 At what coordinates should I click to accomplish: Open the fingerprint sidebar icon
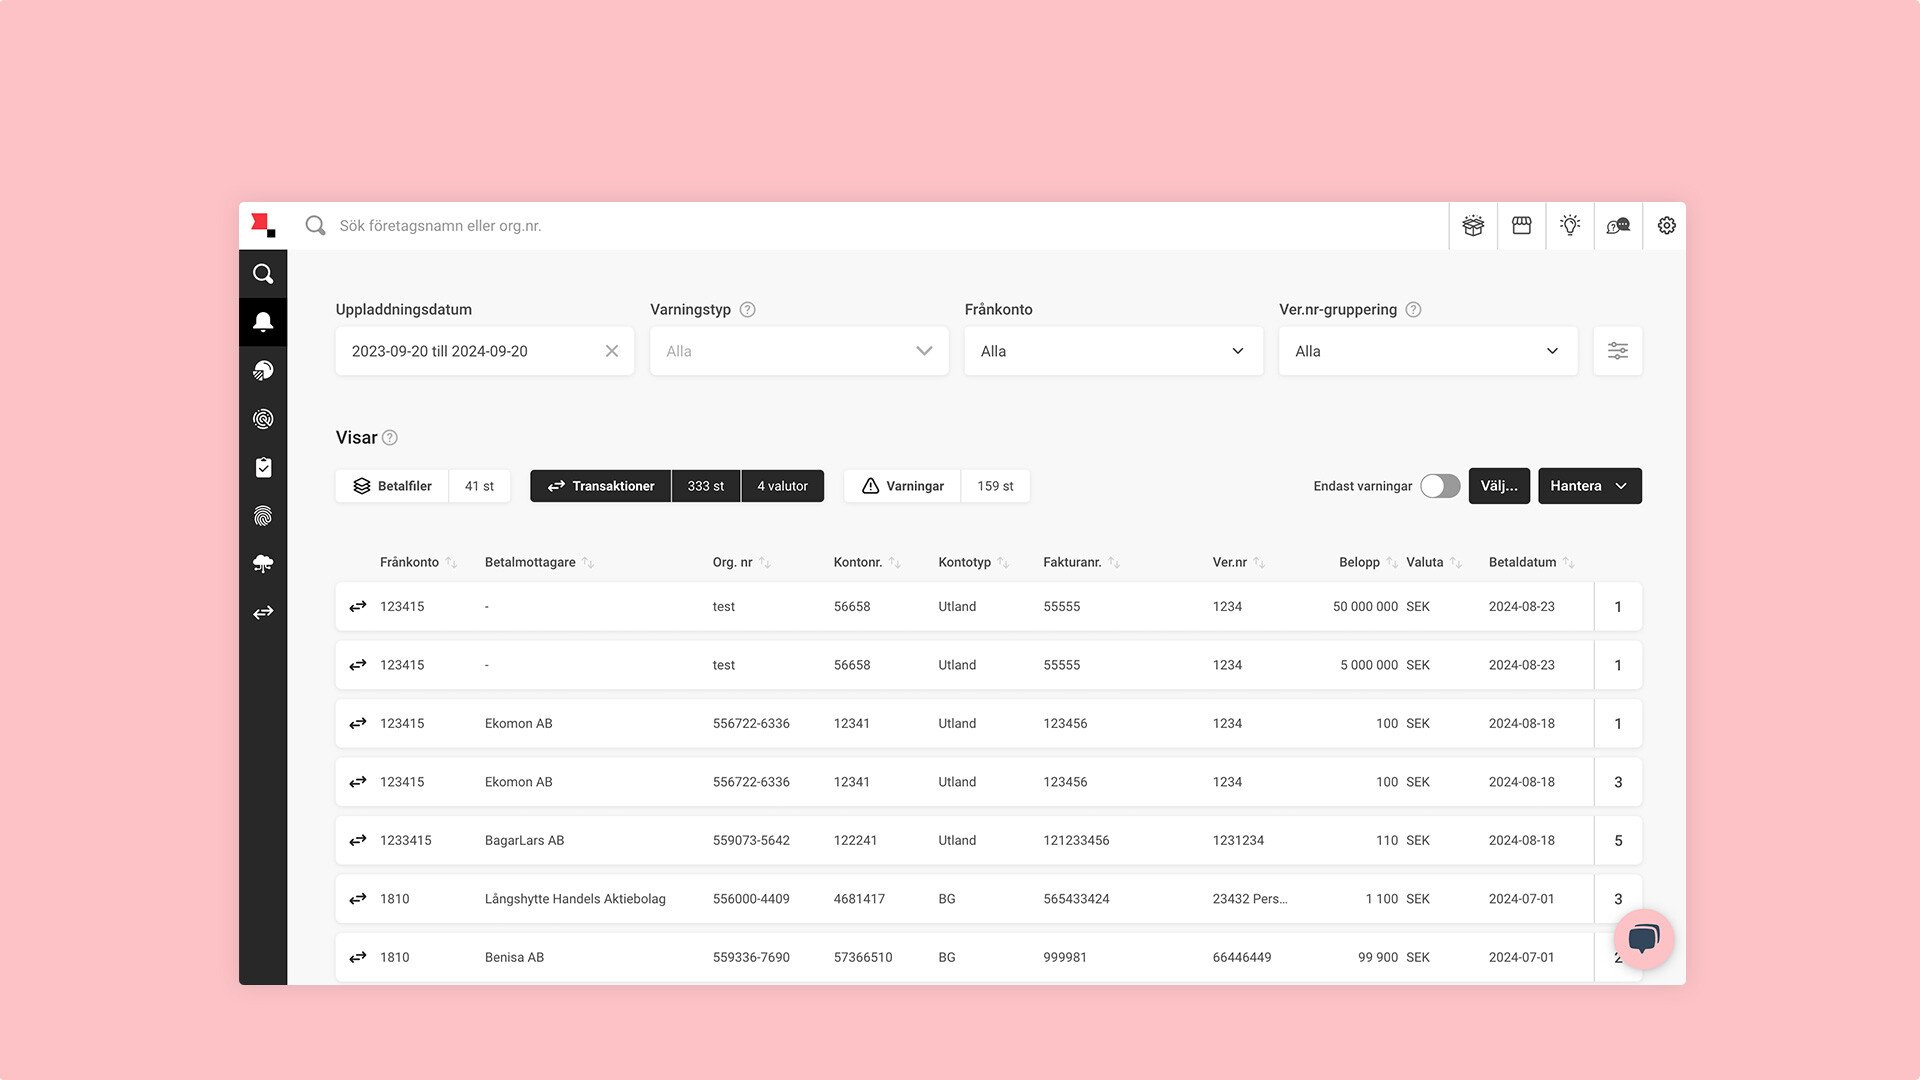click(x=263, y=516)
